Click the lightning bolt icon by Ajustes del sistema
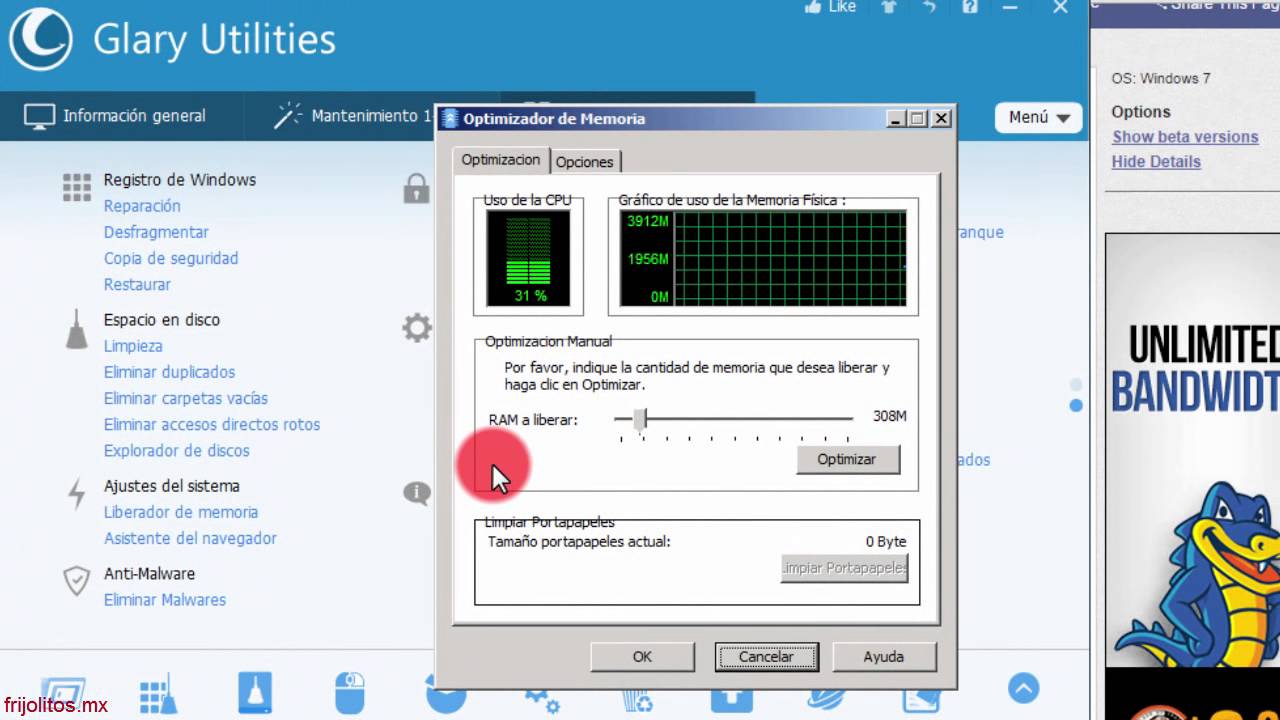 tap(76, 493)
